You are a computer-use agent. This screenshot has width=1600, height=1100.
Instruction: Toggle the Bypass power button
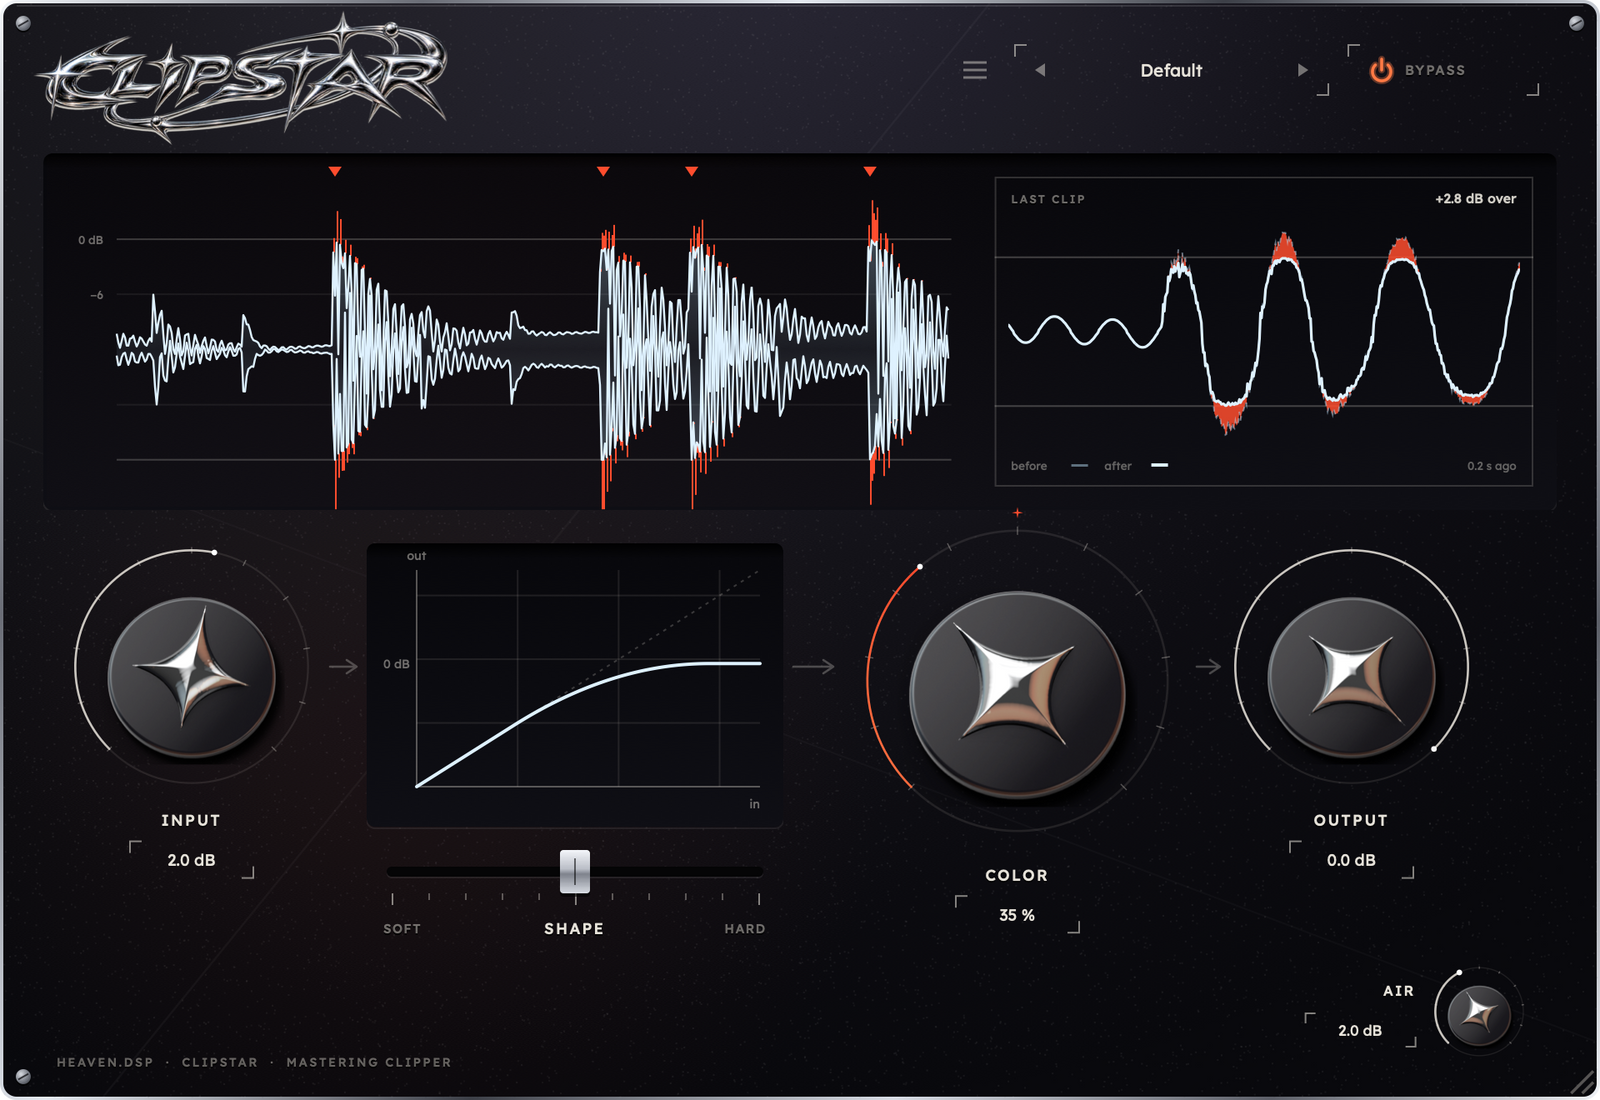pos(1381,70)
